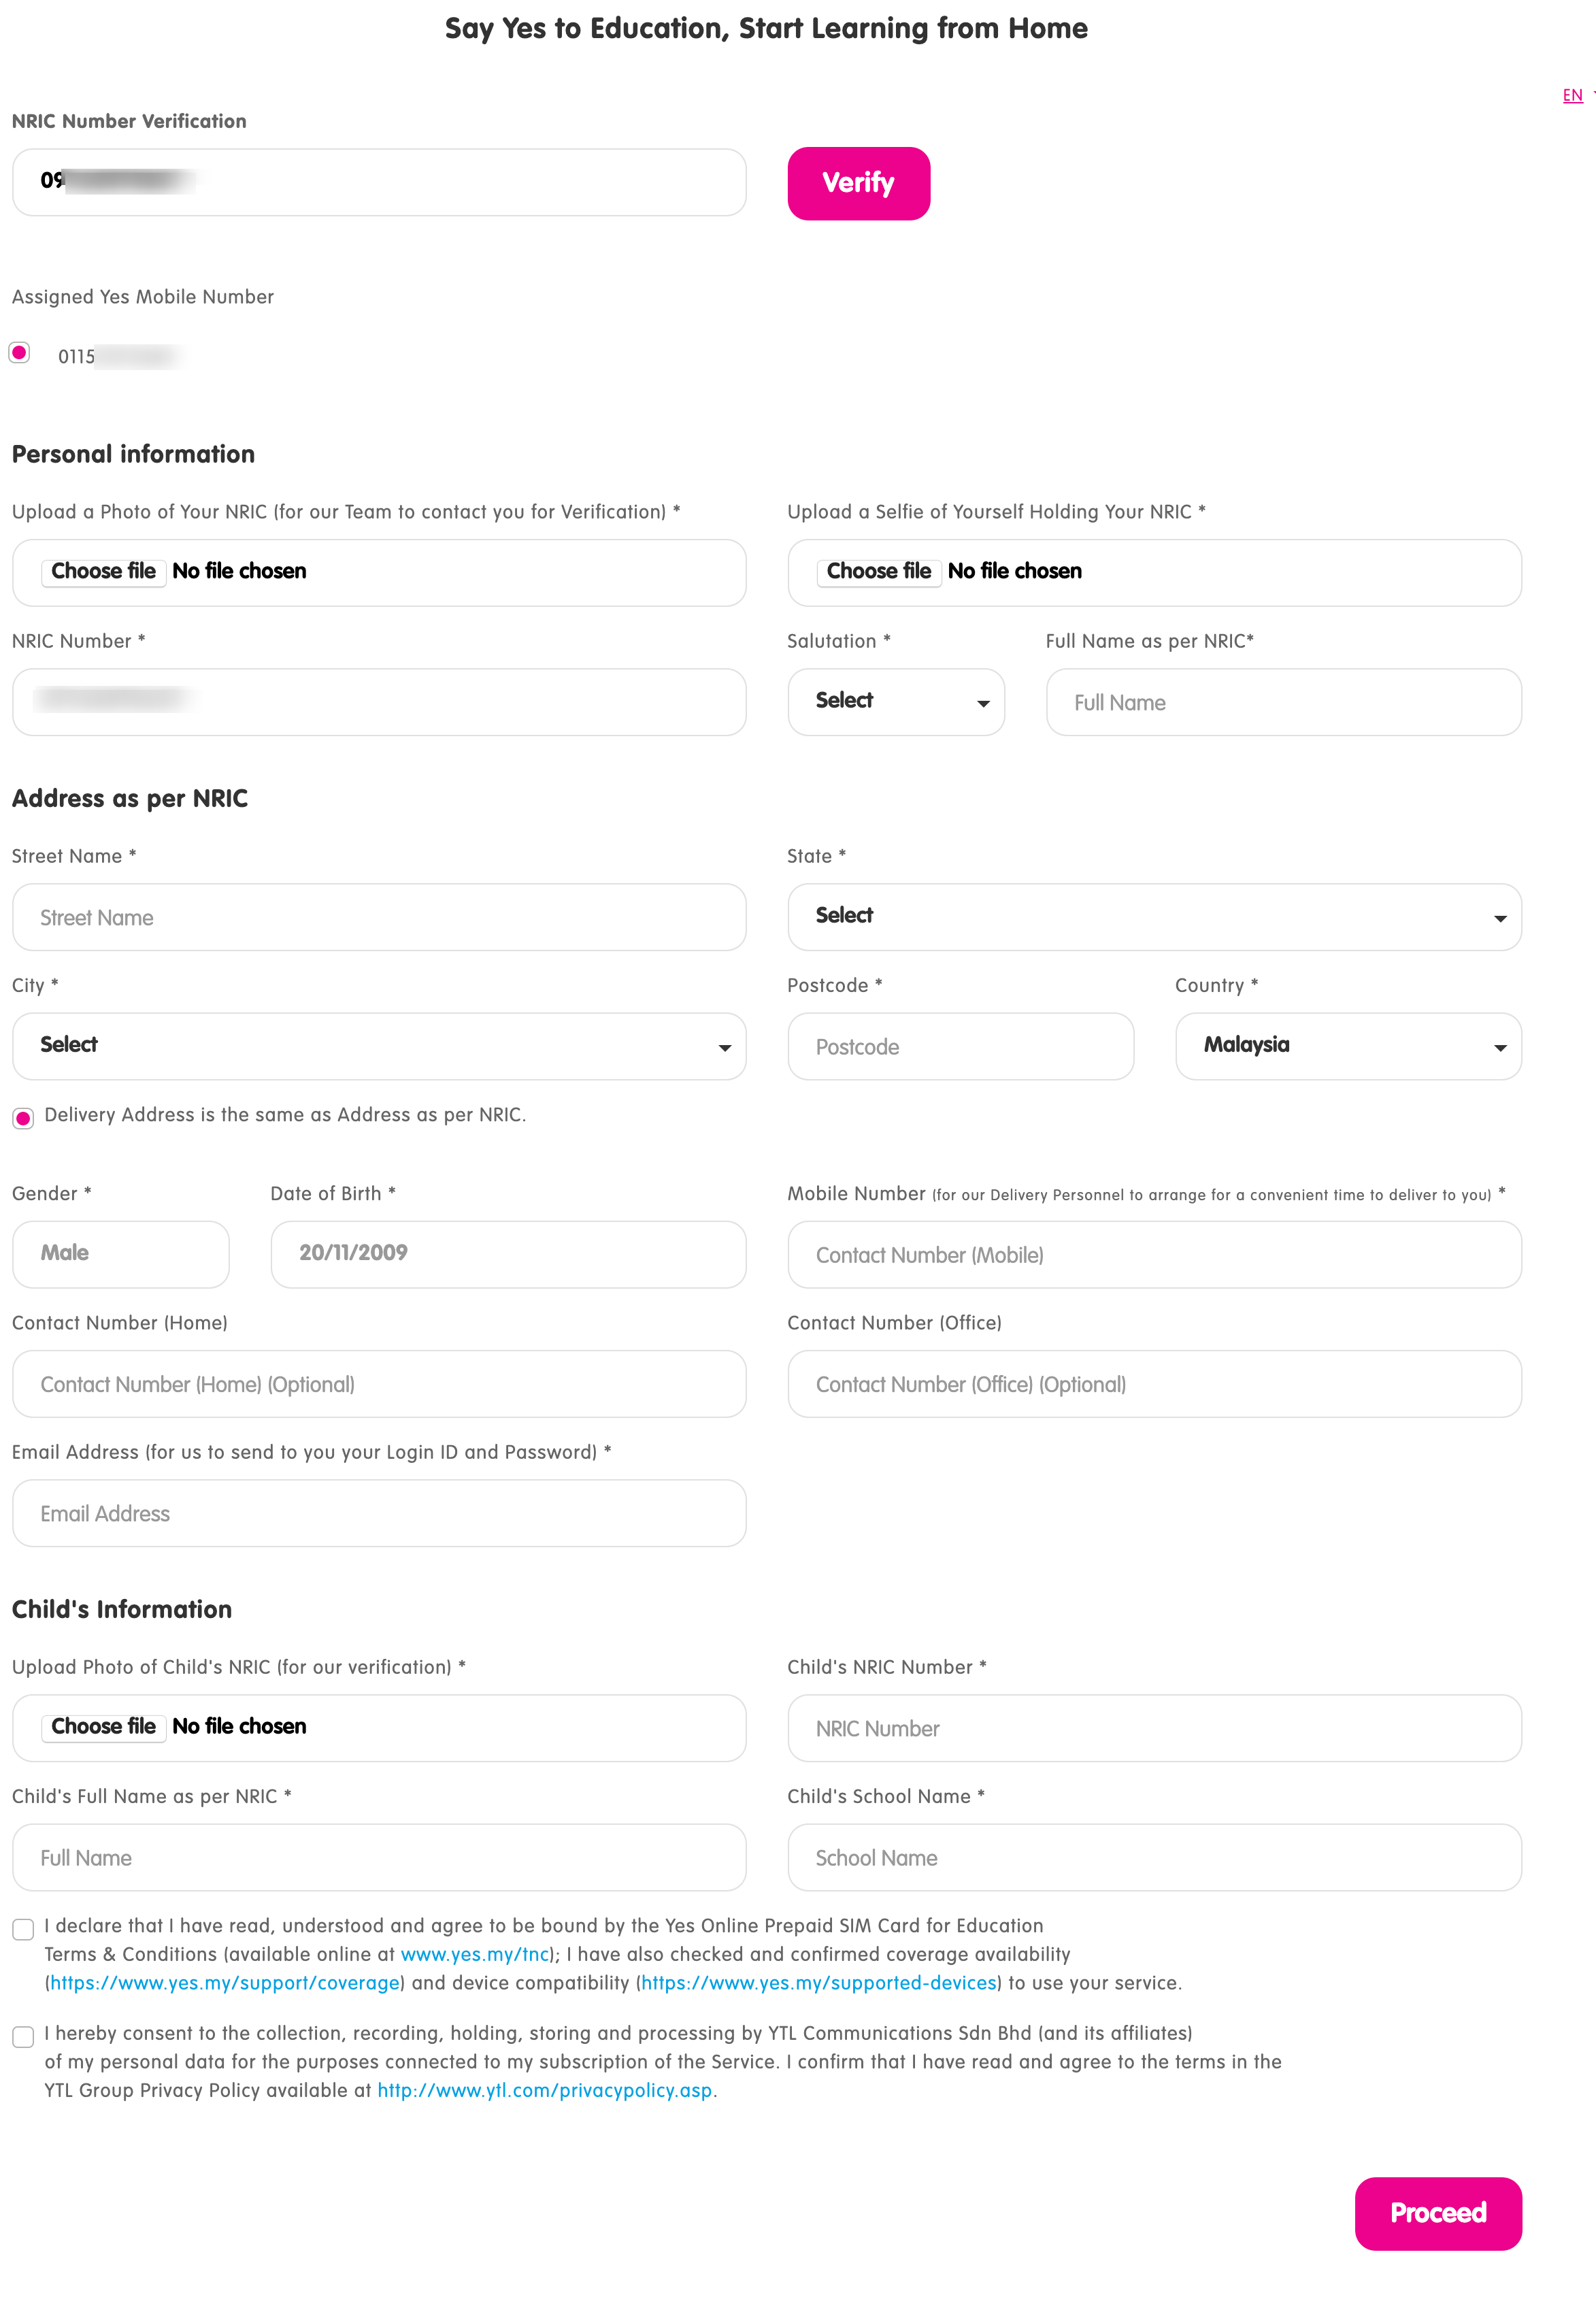Click the Street Name input field
This screenshot has height=2312, width=1596.
click(x=379, y=917)
